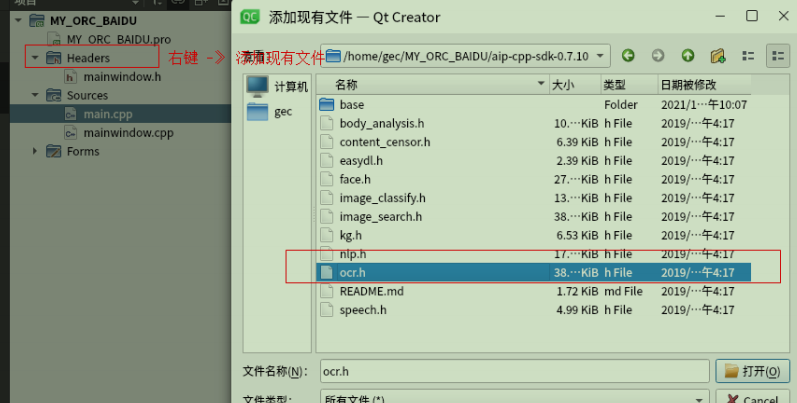797x403 pixels.
Task: Expand the Forms tree node
Action: (x=35, y=151)
